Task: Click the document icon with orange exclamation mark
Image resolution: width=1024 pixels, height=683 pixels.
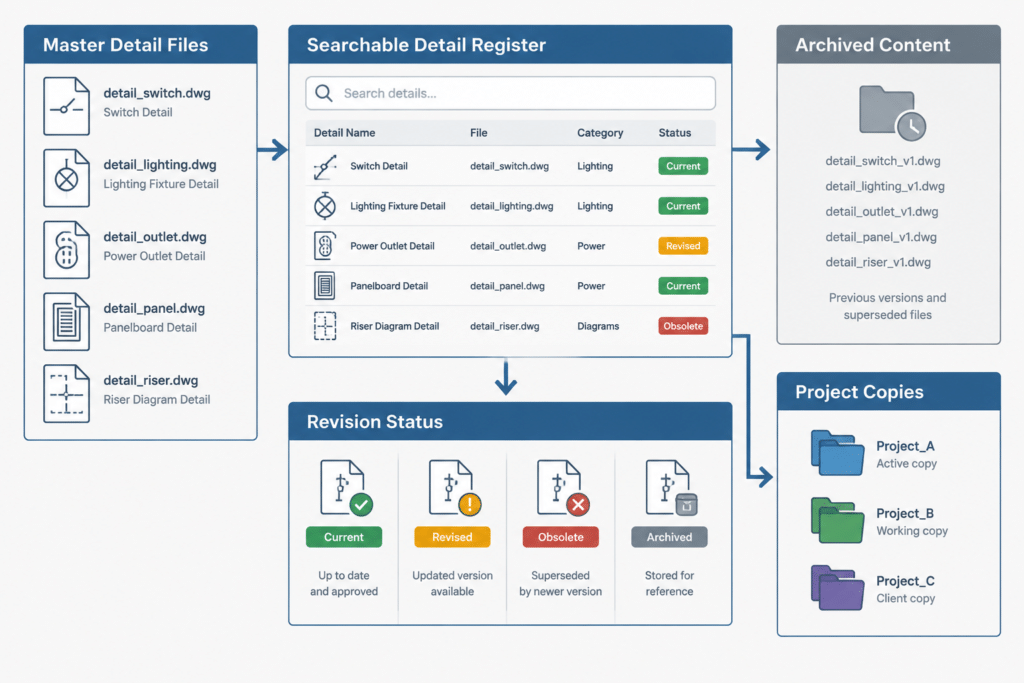Action: [454, 488]
